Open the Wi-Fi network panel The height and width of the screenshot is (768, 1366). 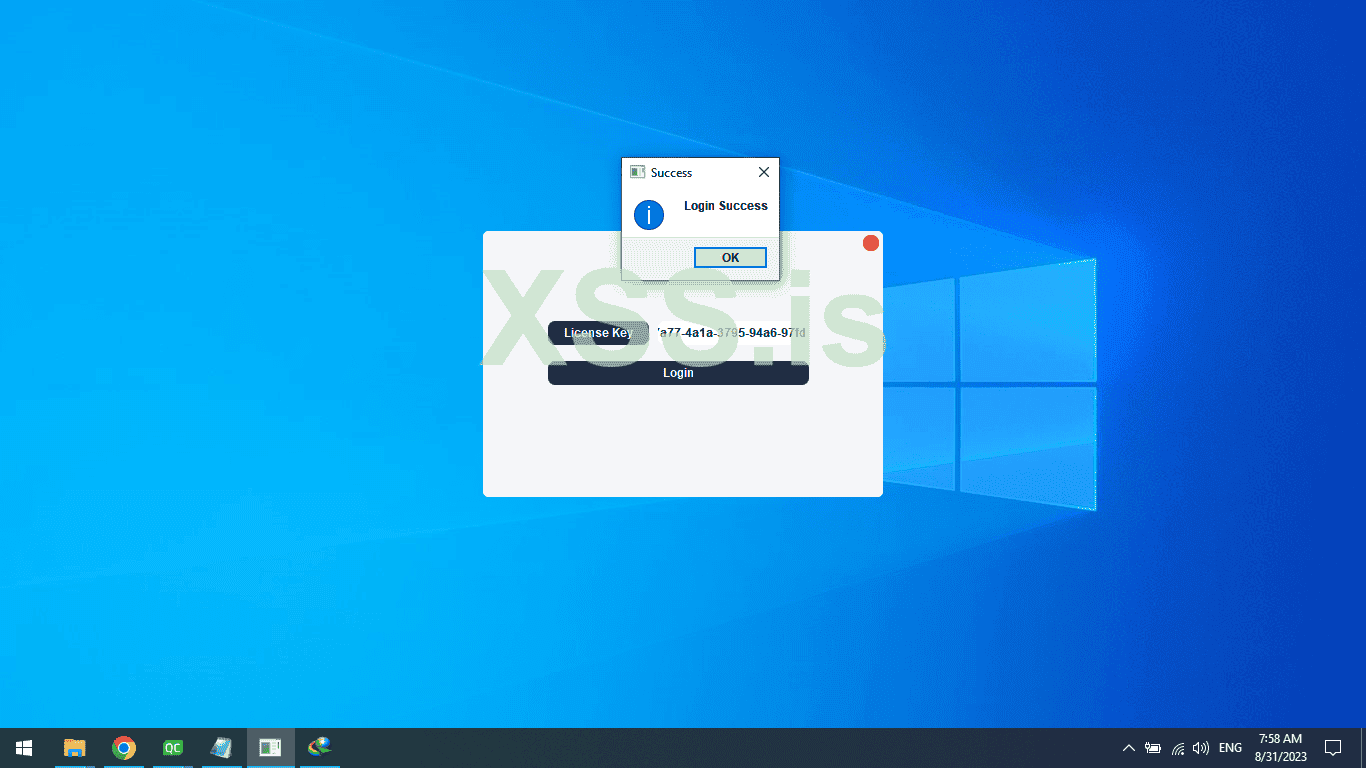click(x=1178, y=748)
